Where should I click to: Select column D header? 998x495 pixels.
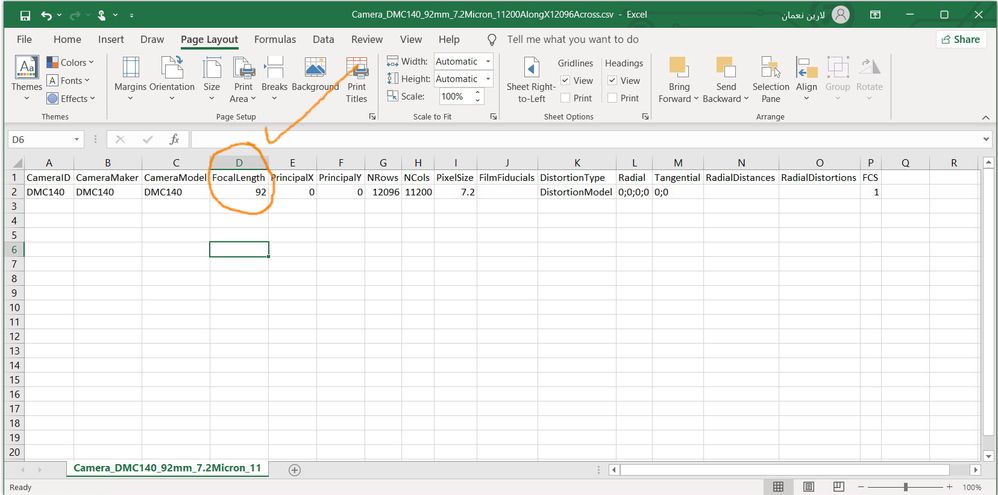point(239,163)
